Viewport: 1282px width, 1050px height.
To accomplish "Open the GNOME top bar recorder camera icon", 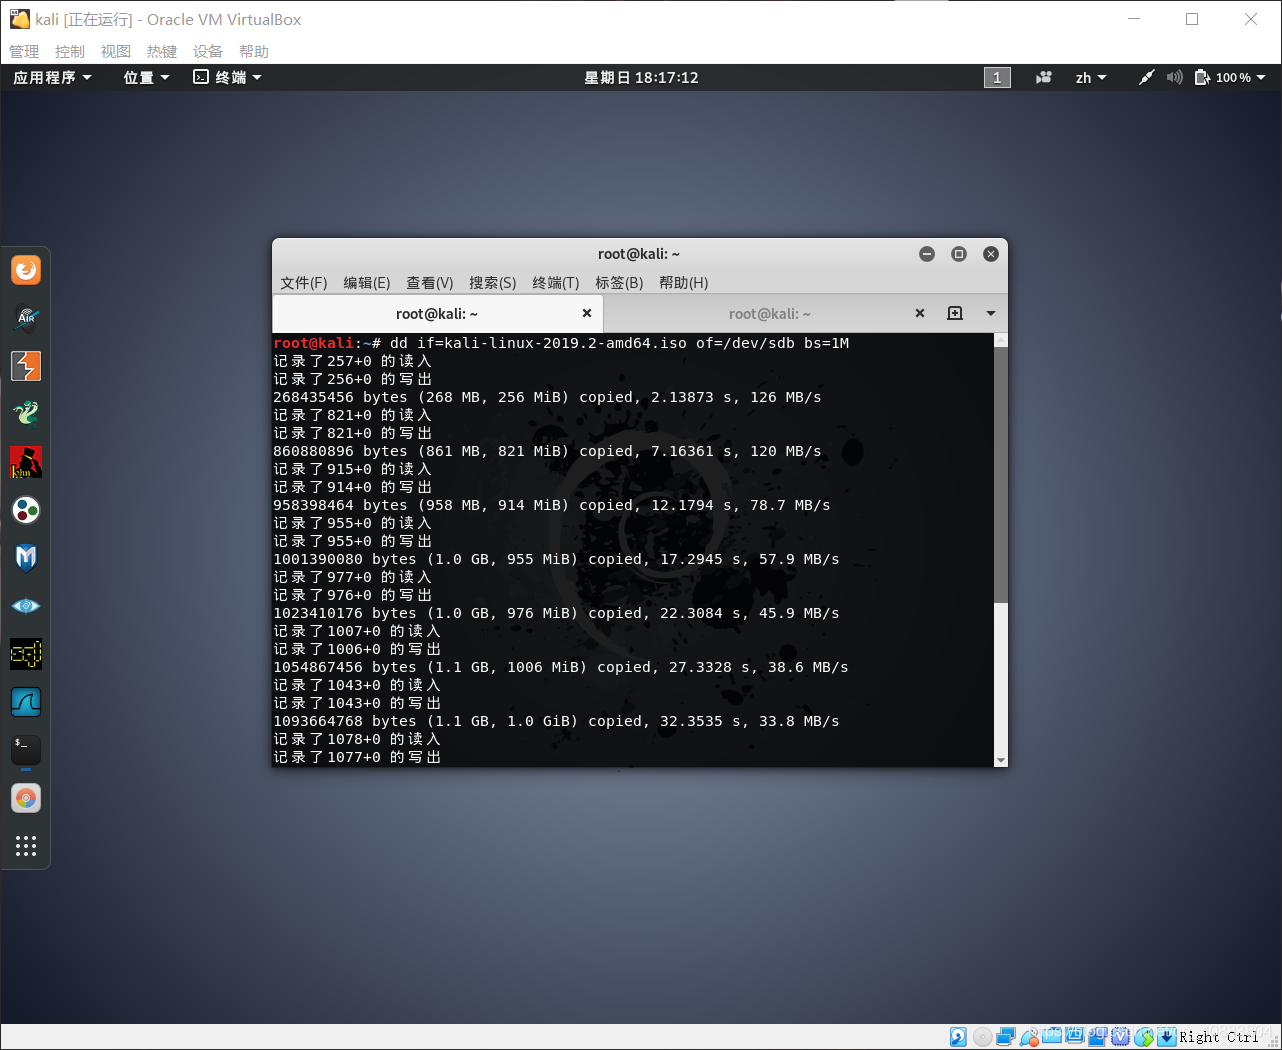I will point(1044,77).
